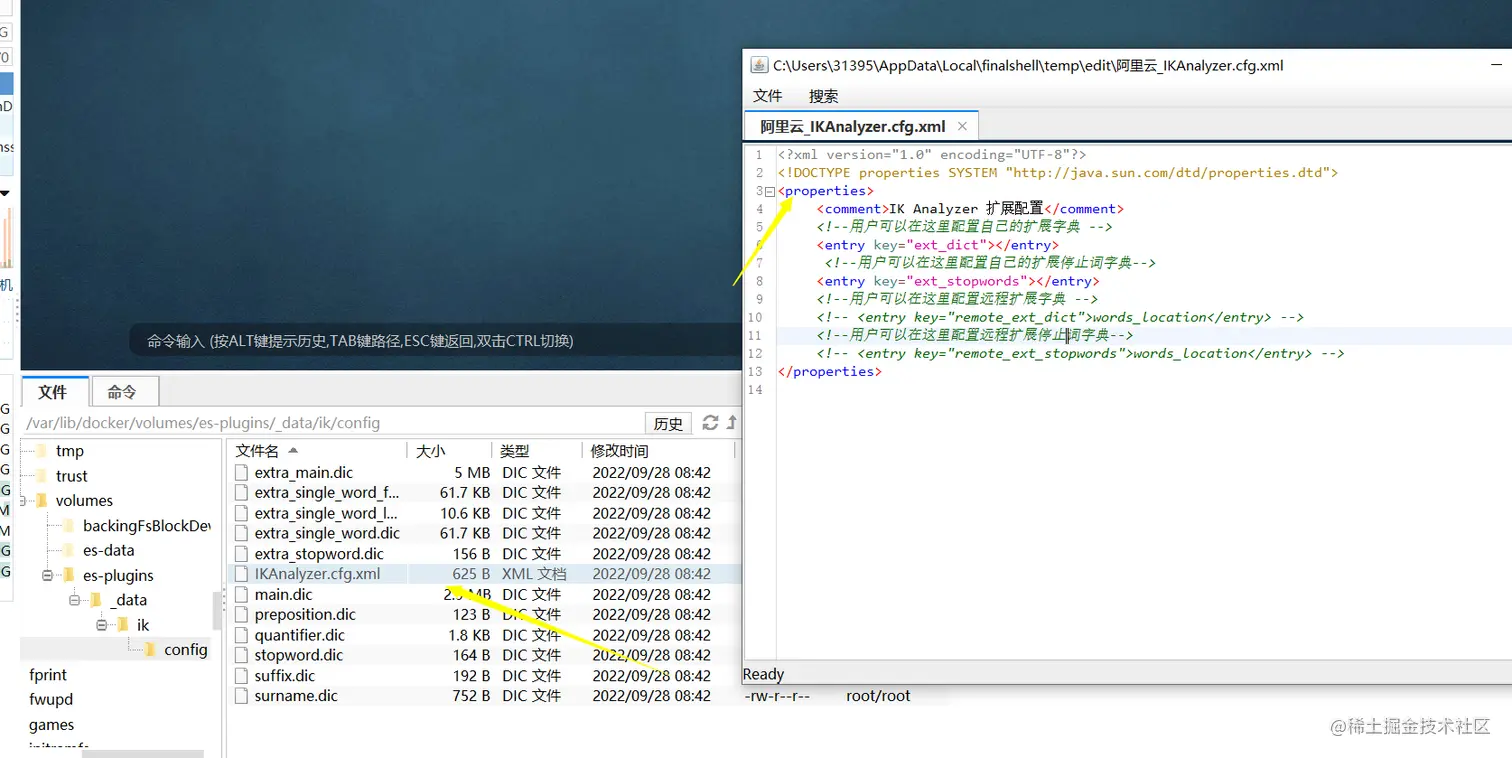The image size is (1512, 758).
Task: Select the config folder icon
Action: point(150,650)
